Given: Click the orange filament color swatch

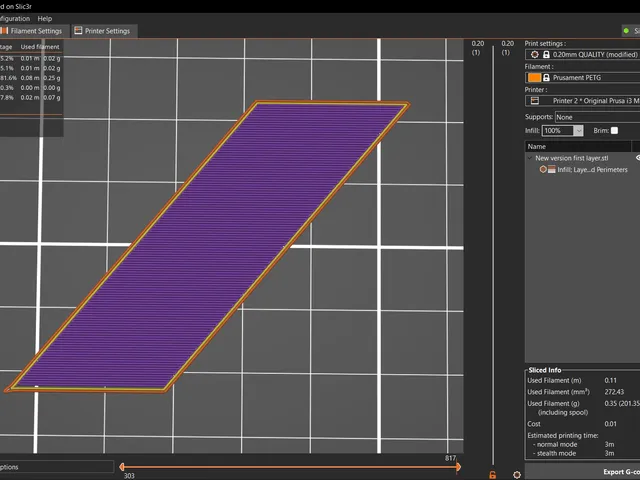Looking at the screenshot, I should pos(534,78).
